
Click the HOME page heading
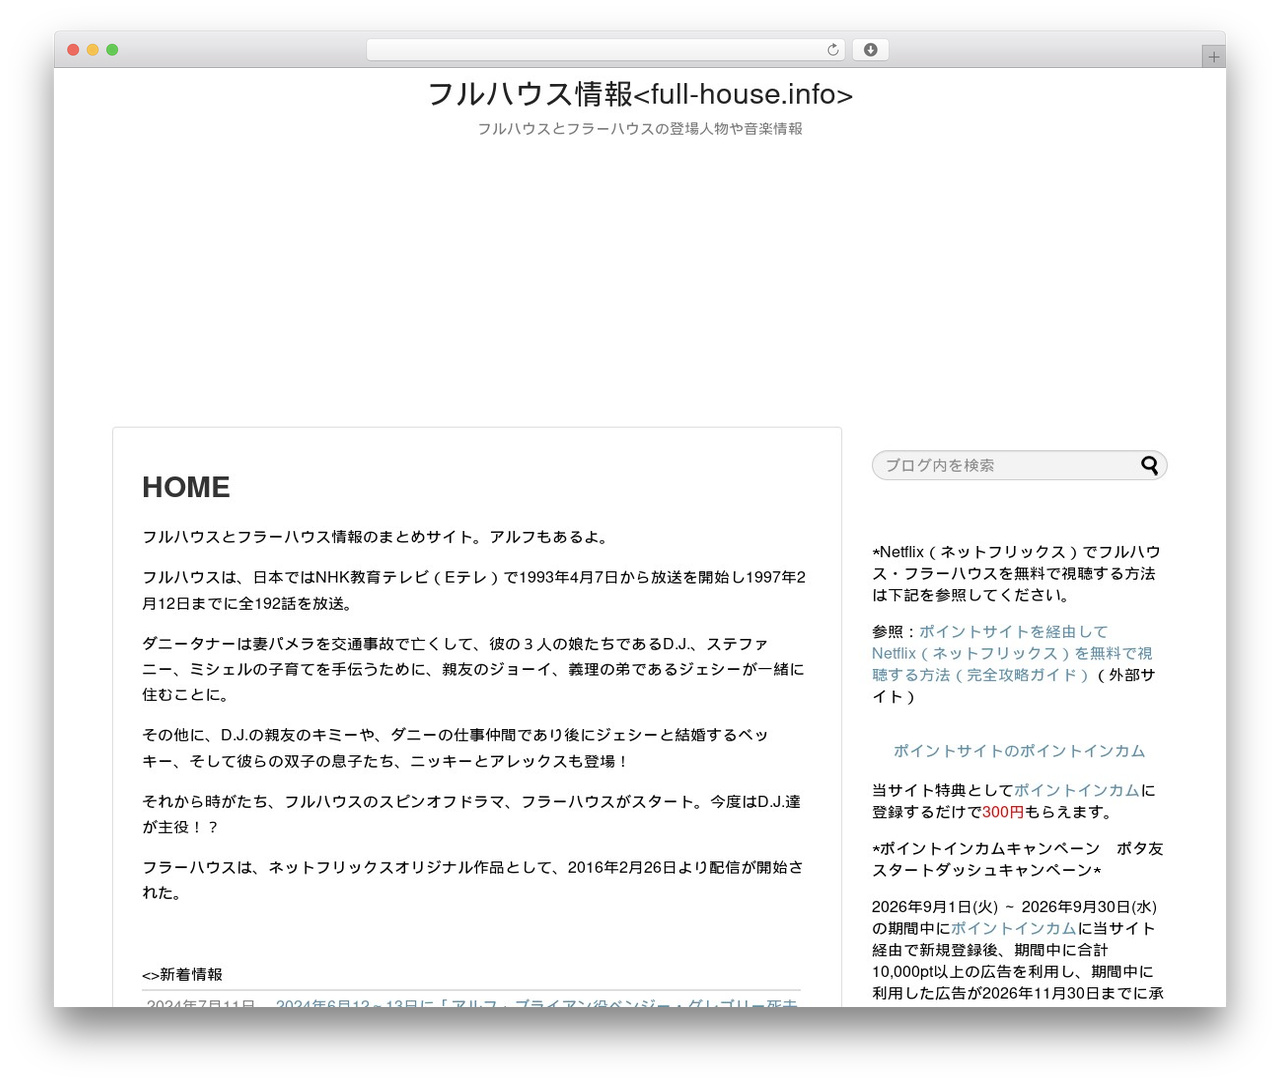pyautogui.click(x=186, y=487)
